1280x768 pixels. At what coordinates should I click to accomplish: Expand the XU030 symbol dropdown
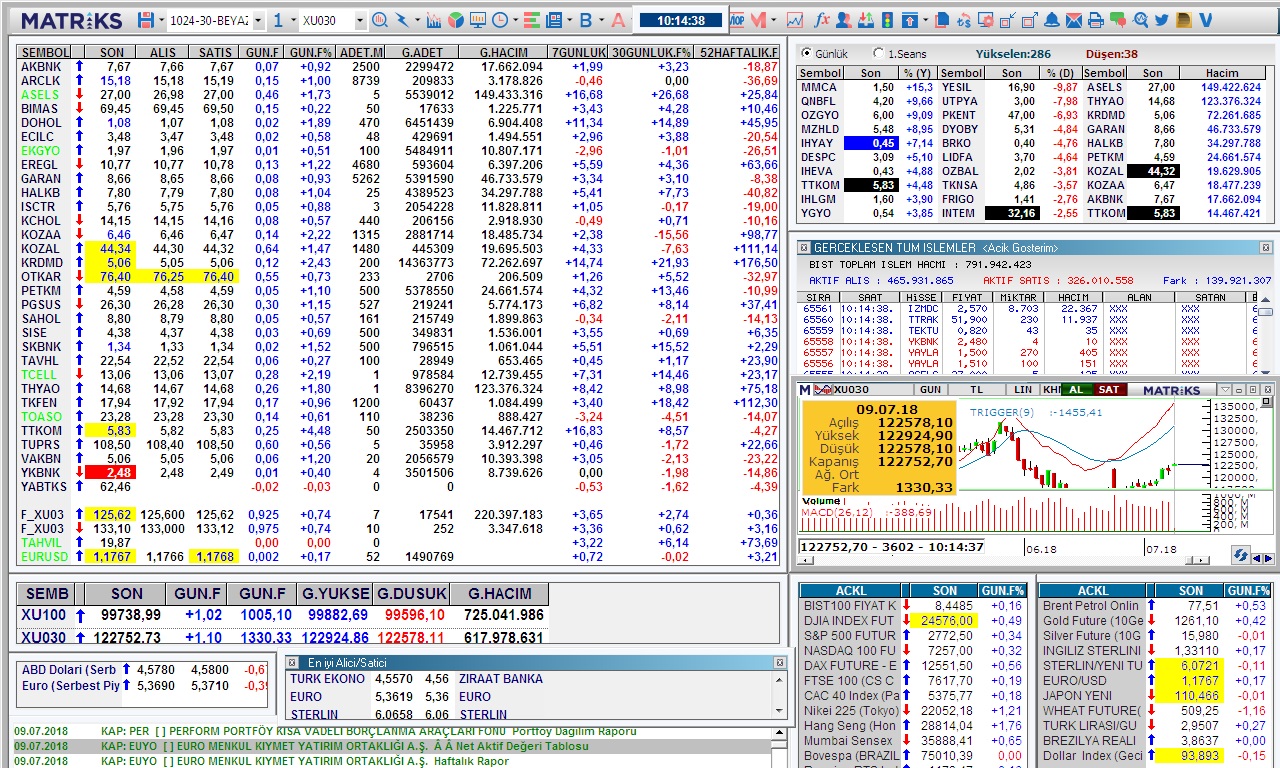360,21
